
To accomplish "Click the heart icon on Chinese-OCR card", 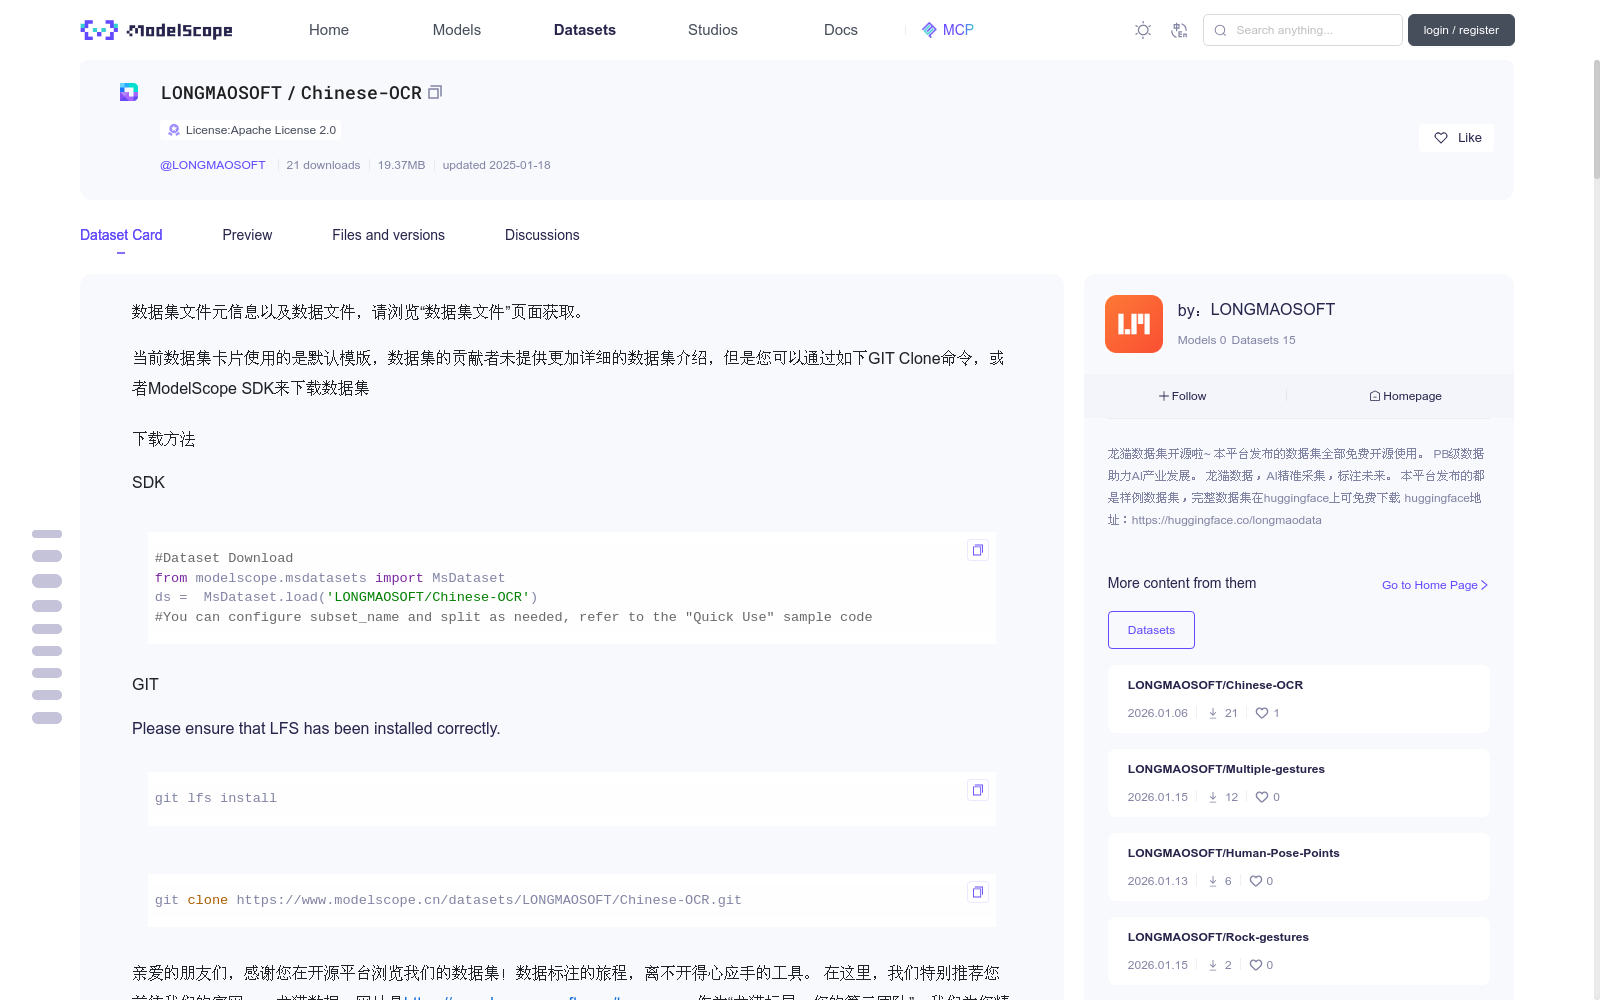I will 1262,713.
